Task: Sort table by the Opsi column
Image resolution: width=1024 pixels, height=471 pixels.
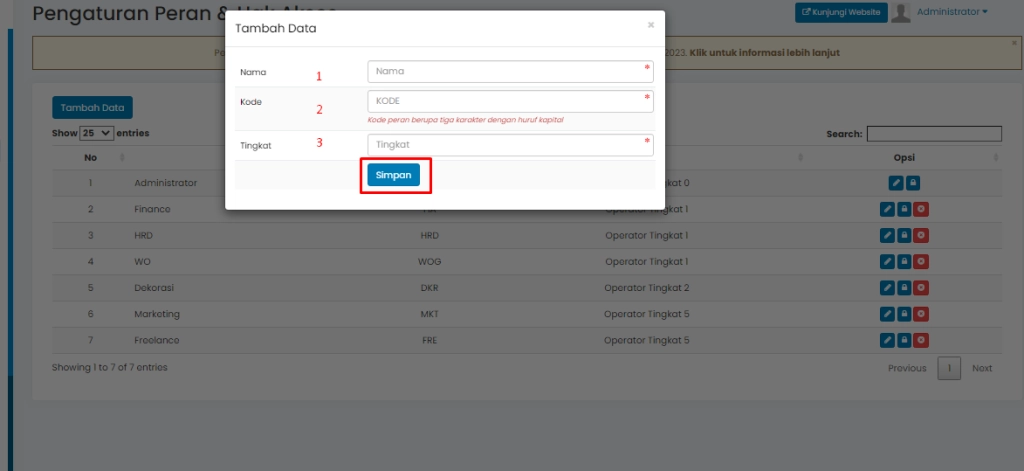Action: click(x=904, y=157)
